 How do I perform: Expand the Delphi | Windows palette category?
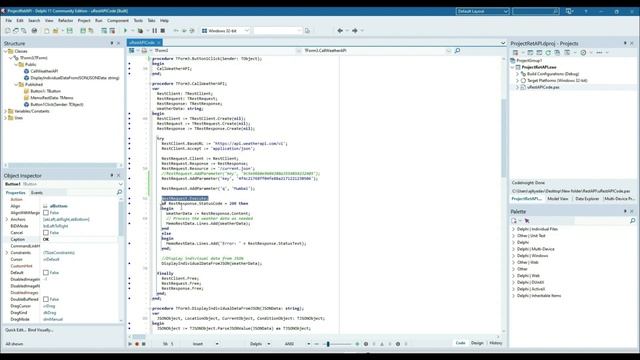[513, 256]
